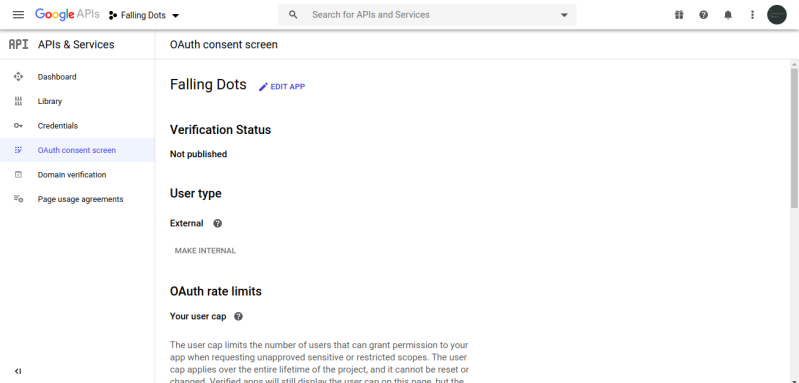Go to Dashboard
This screenshot has width=799, height=383.
pos(57,77)
